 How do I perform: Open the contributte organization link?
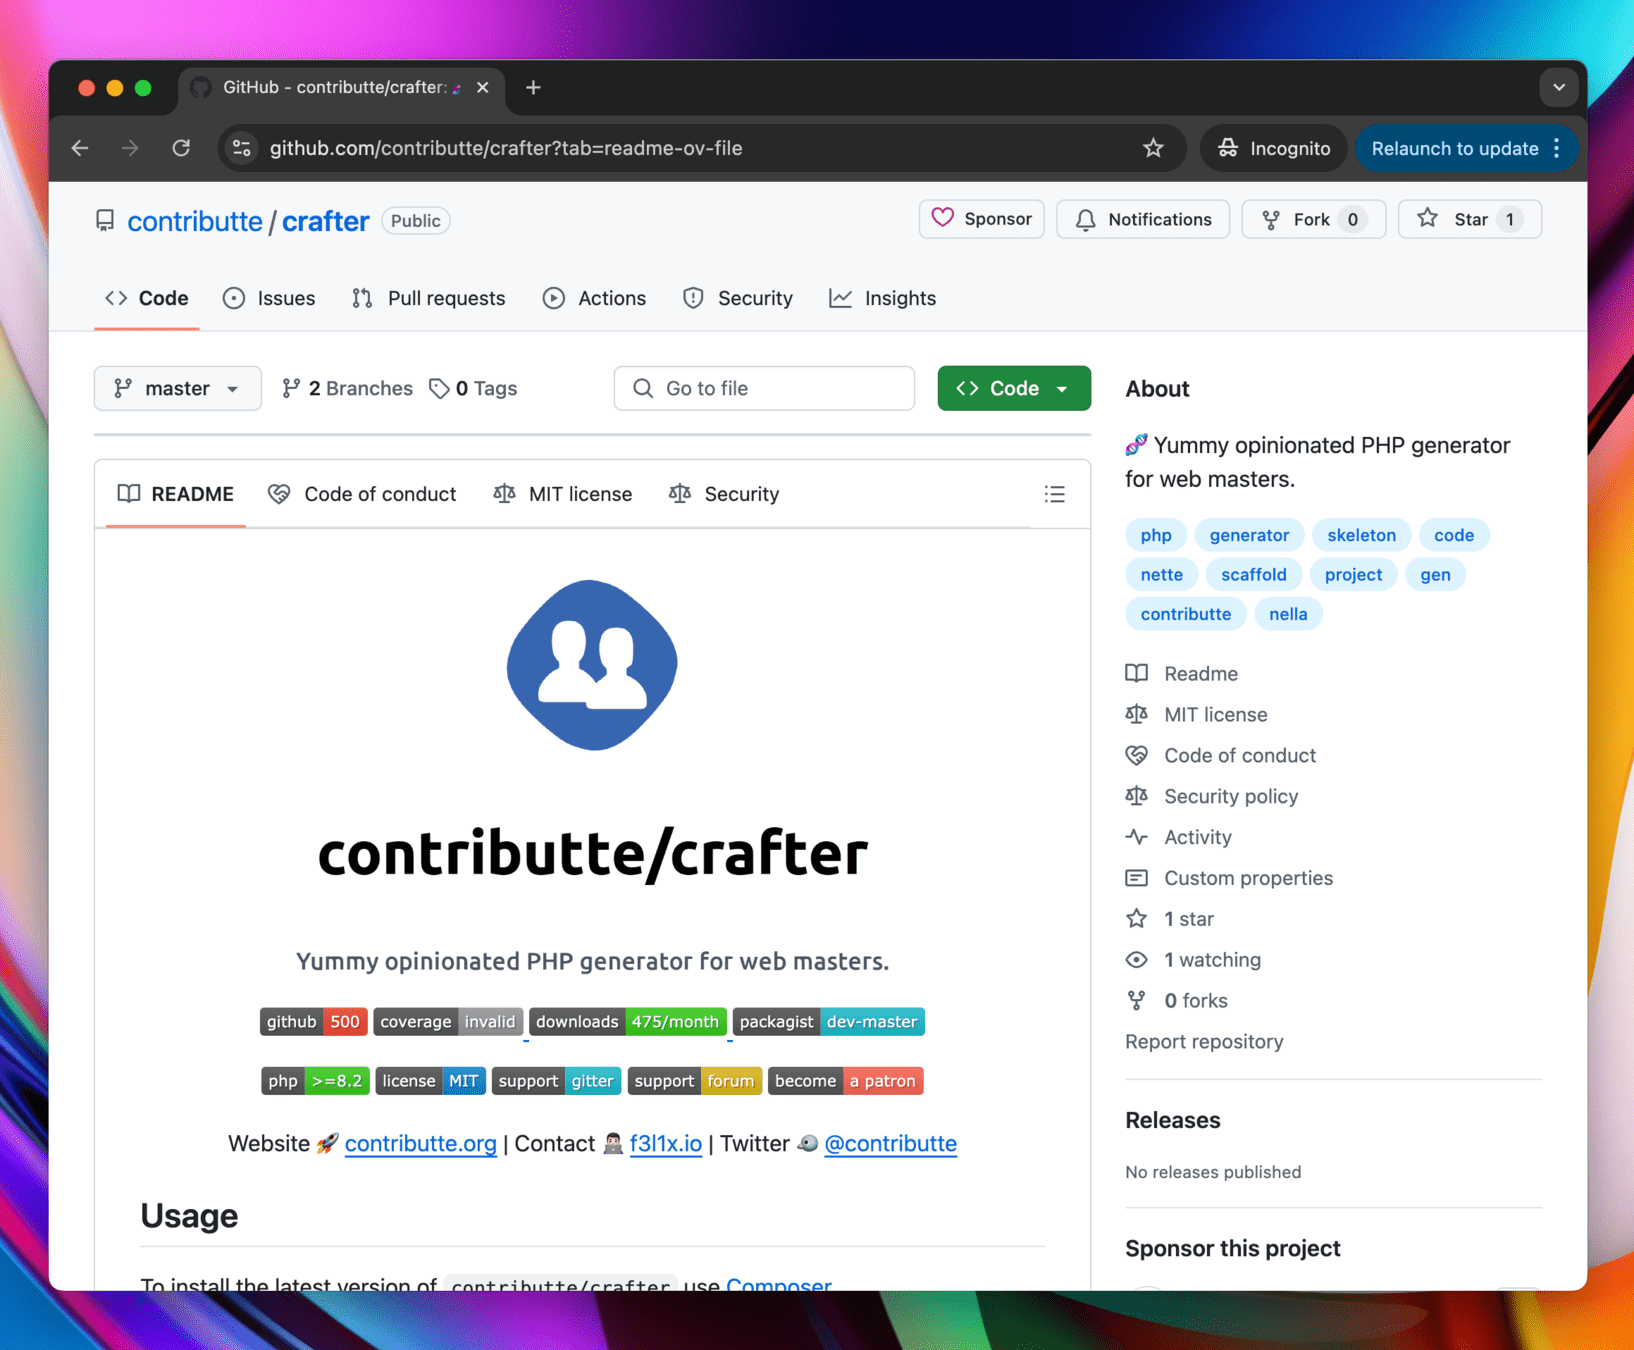pyautogui.click(x=195, y=221)
